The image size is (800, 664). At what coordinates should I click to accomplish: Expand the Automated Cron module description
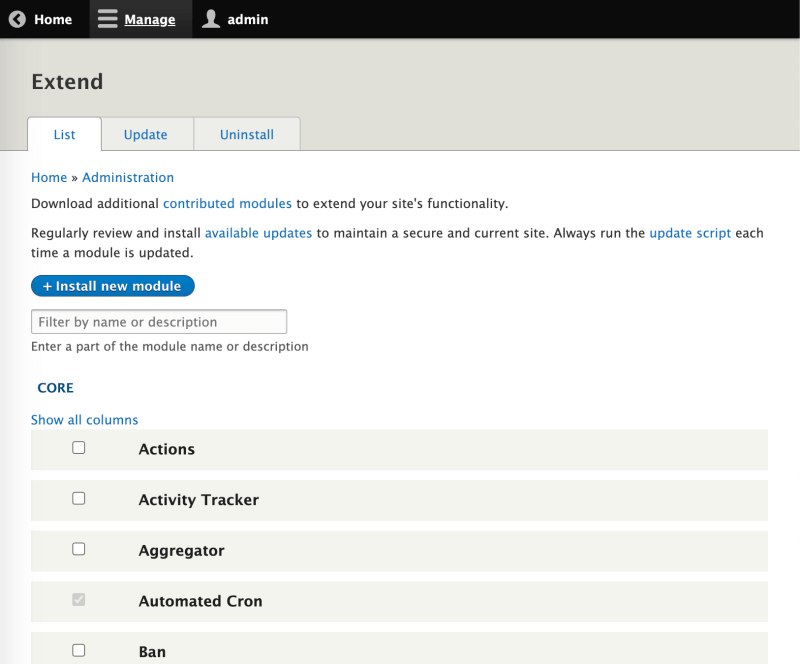click(x=200, y=601)
